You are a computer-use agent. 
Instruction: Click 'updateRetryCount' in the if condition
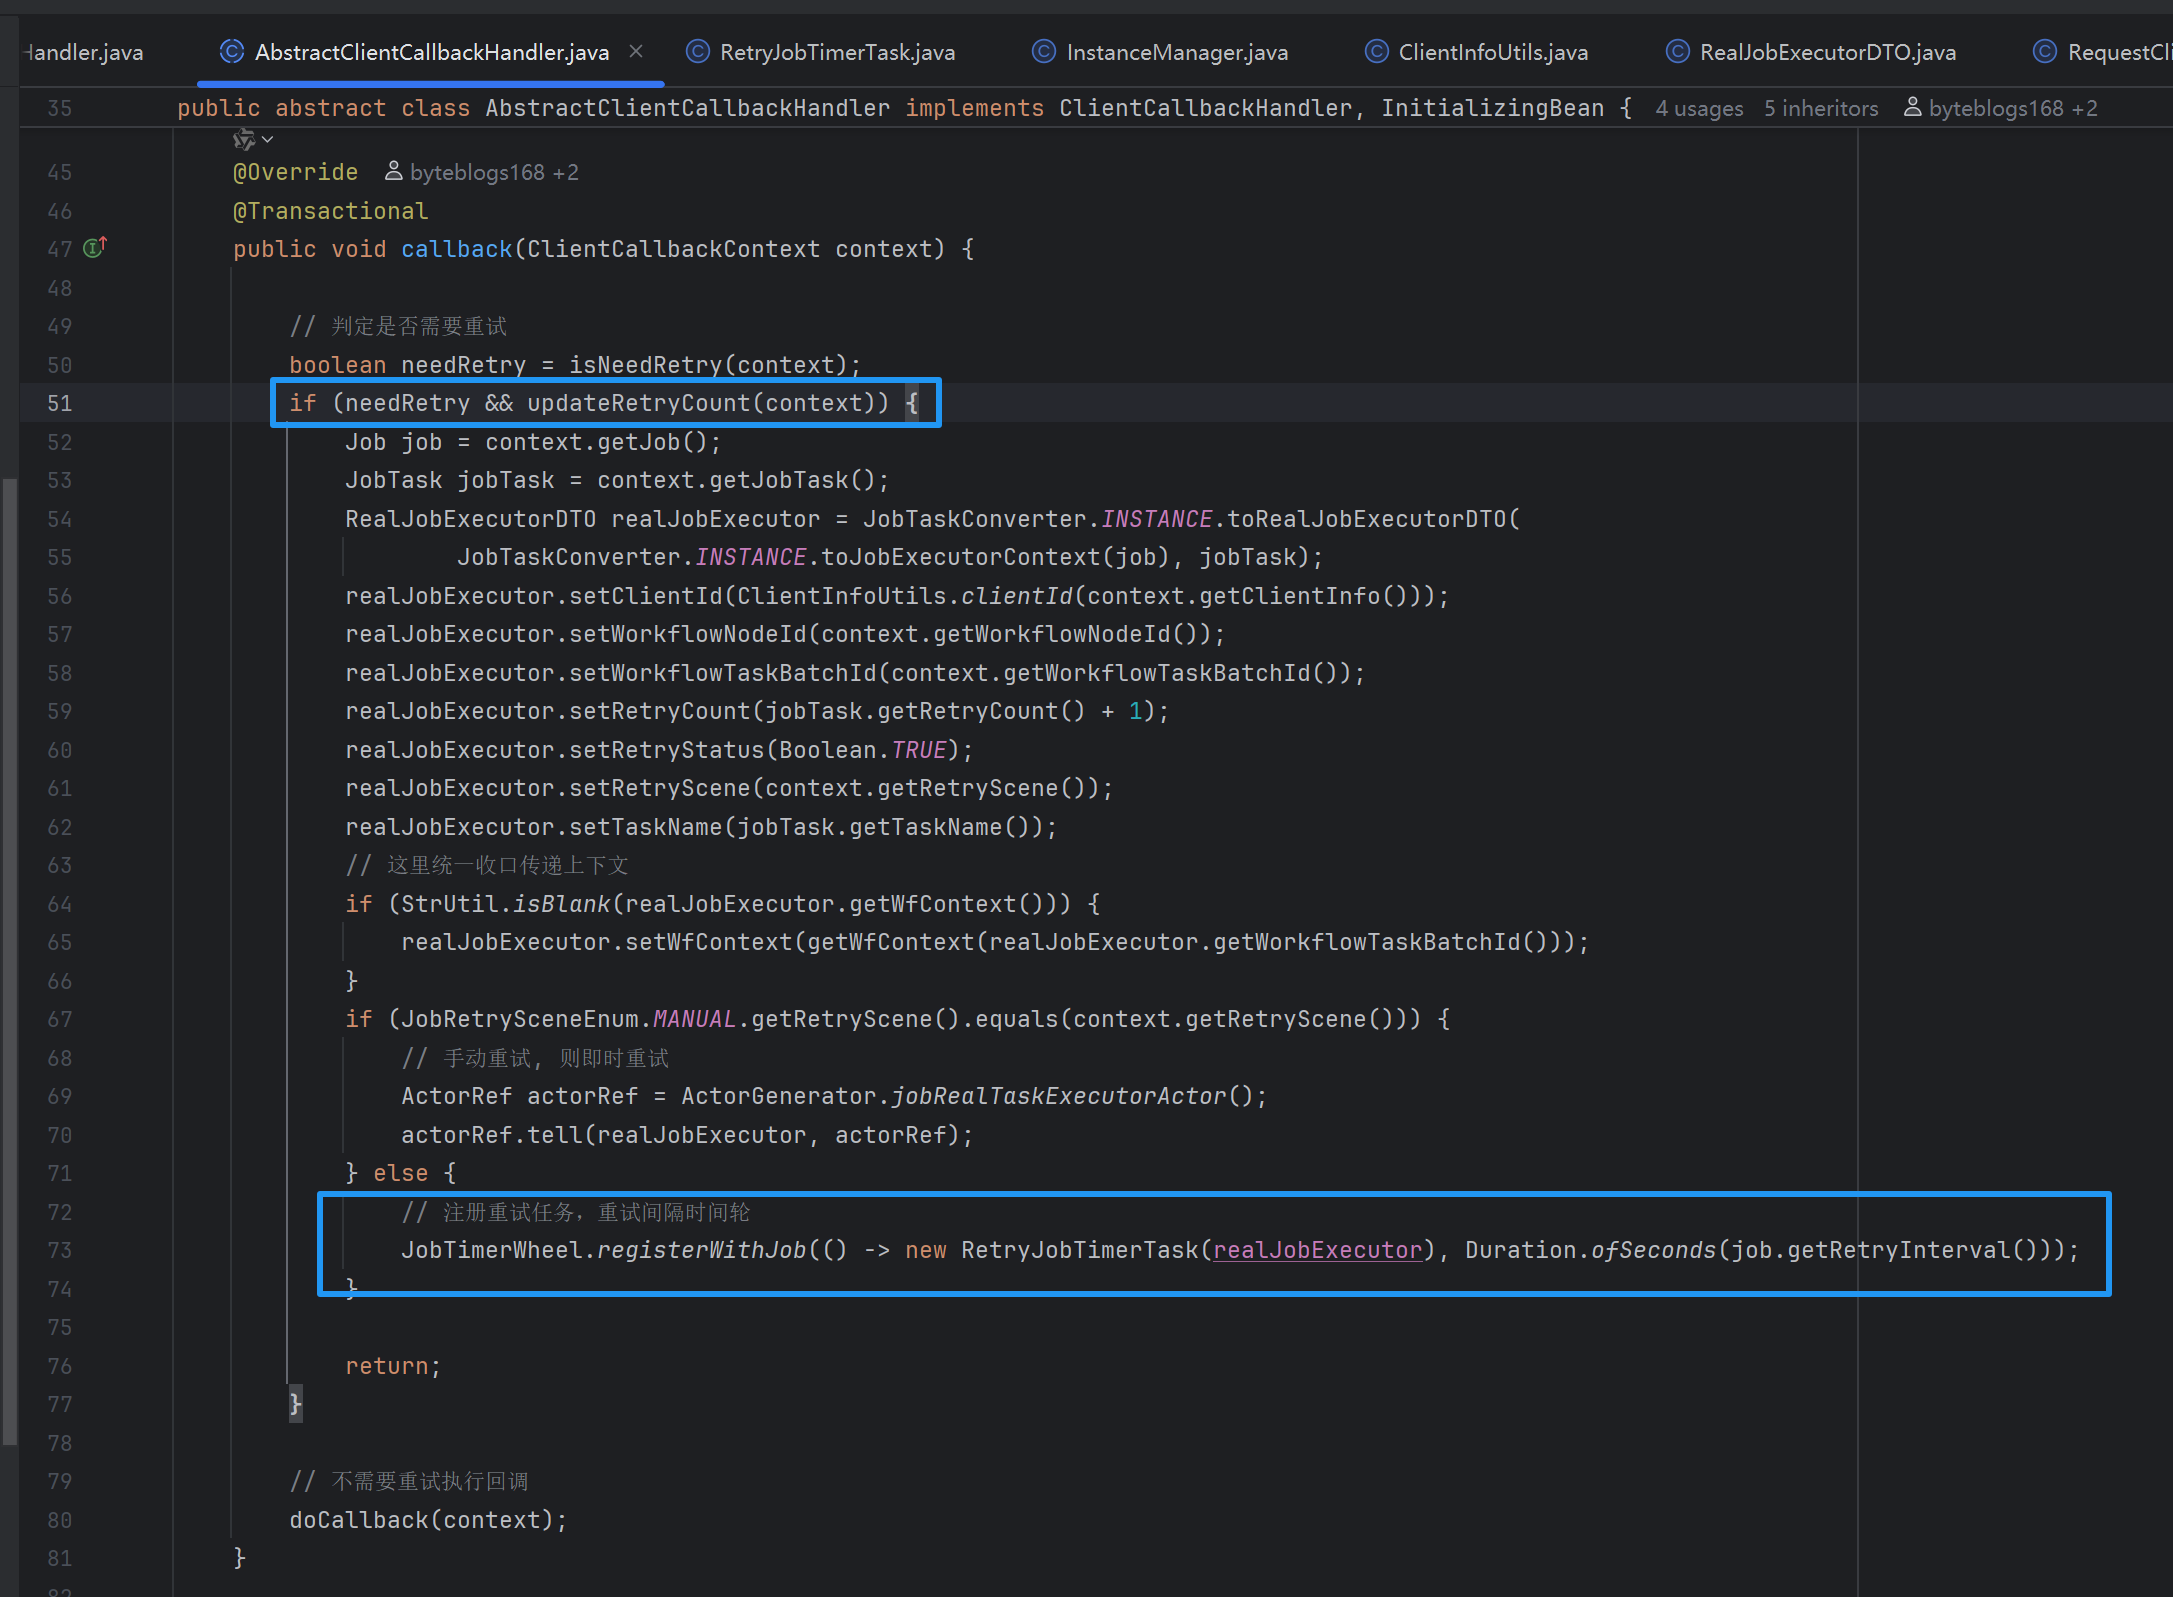pyautogui.click(x=638, y=403)
